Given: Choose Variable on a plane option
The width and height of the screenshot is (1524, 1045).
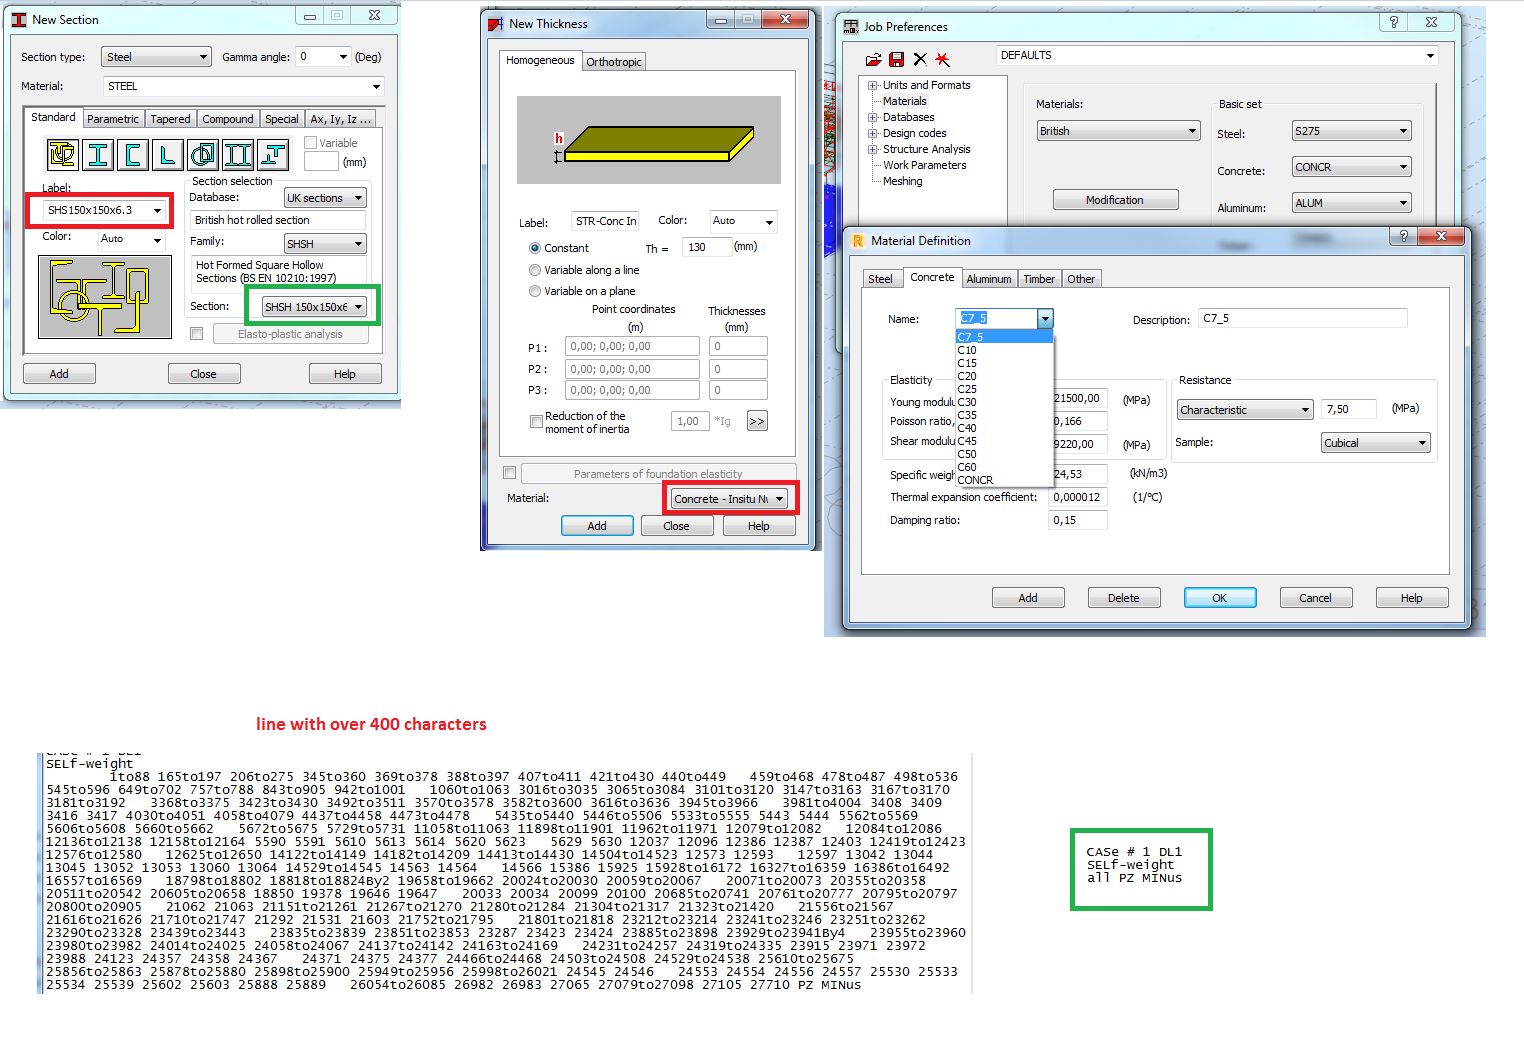Looking at the screenshot, I should tap(536, 292).
